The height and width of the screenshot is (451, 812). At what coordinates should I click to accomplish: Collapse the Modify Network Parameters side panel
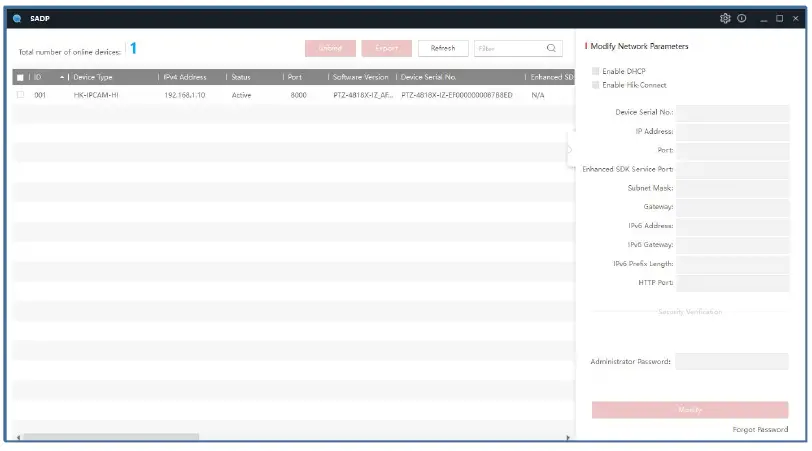click(570, 150)
